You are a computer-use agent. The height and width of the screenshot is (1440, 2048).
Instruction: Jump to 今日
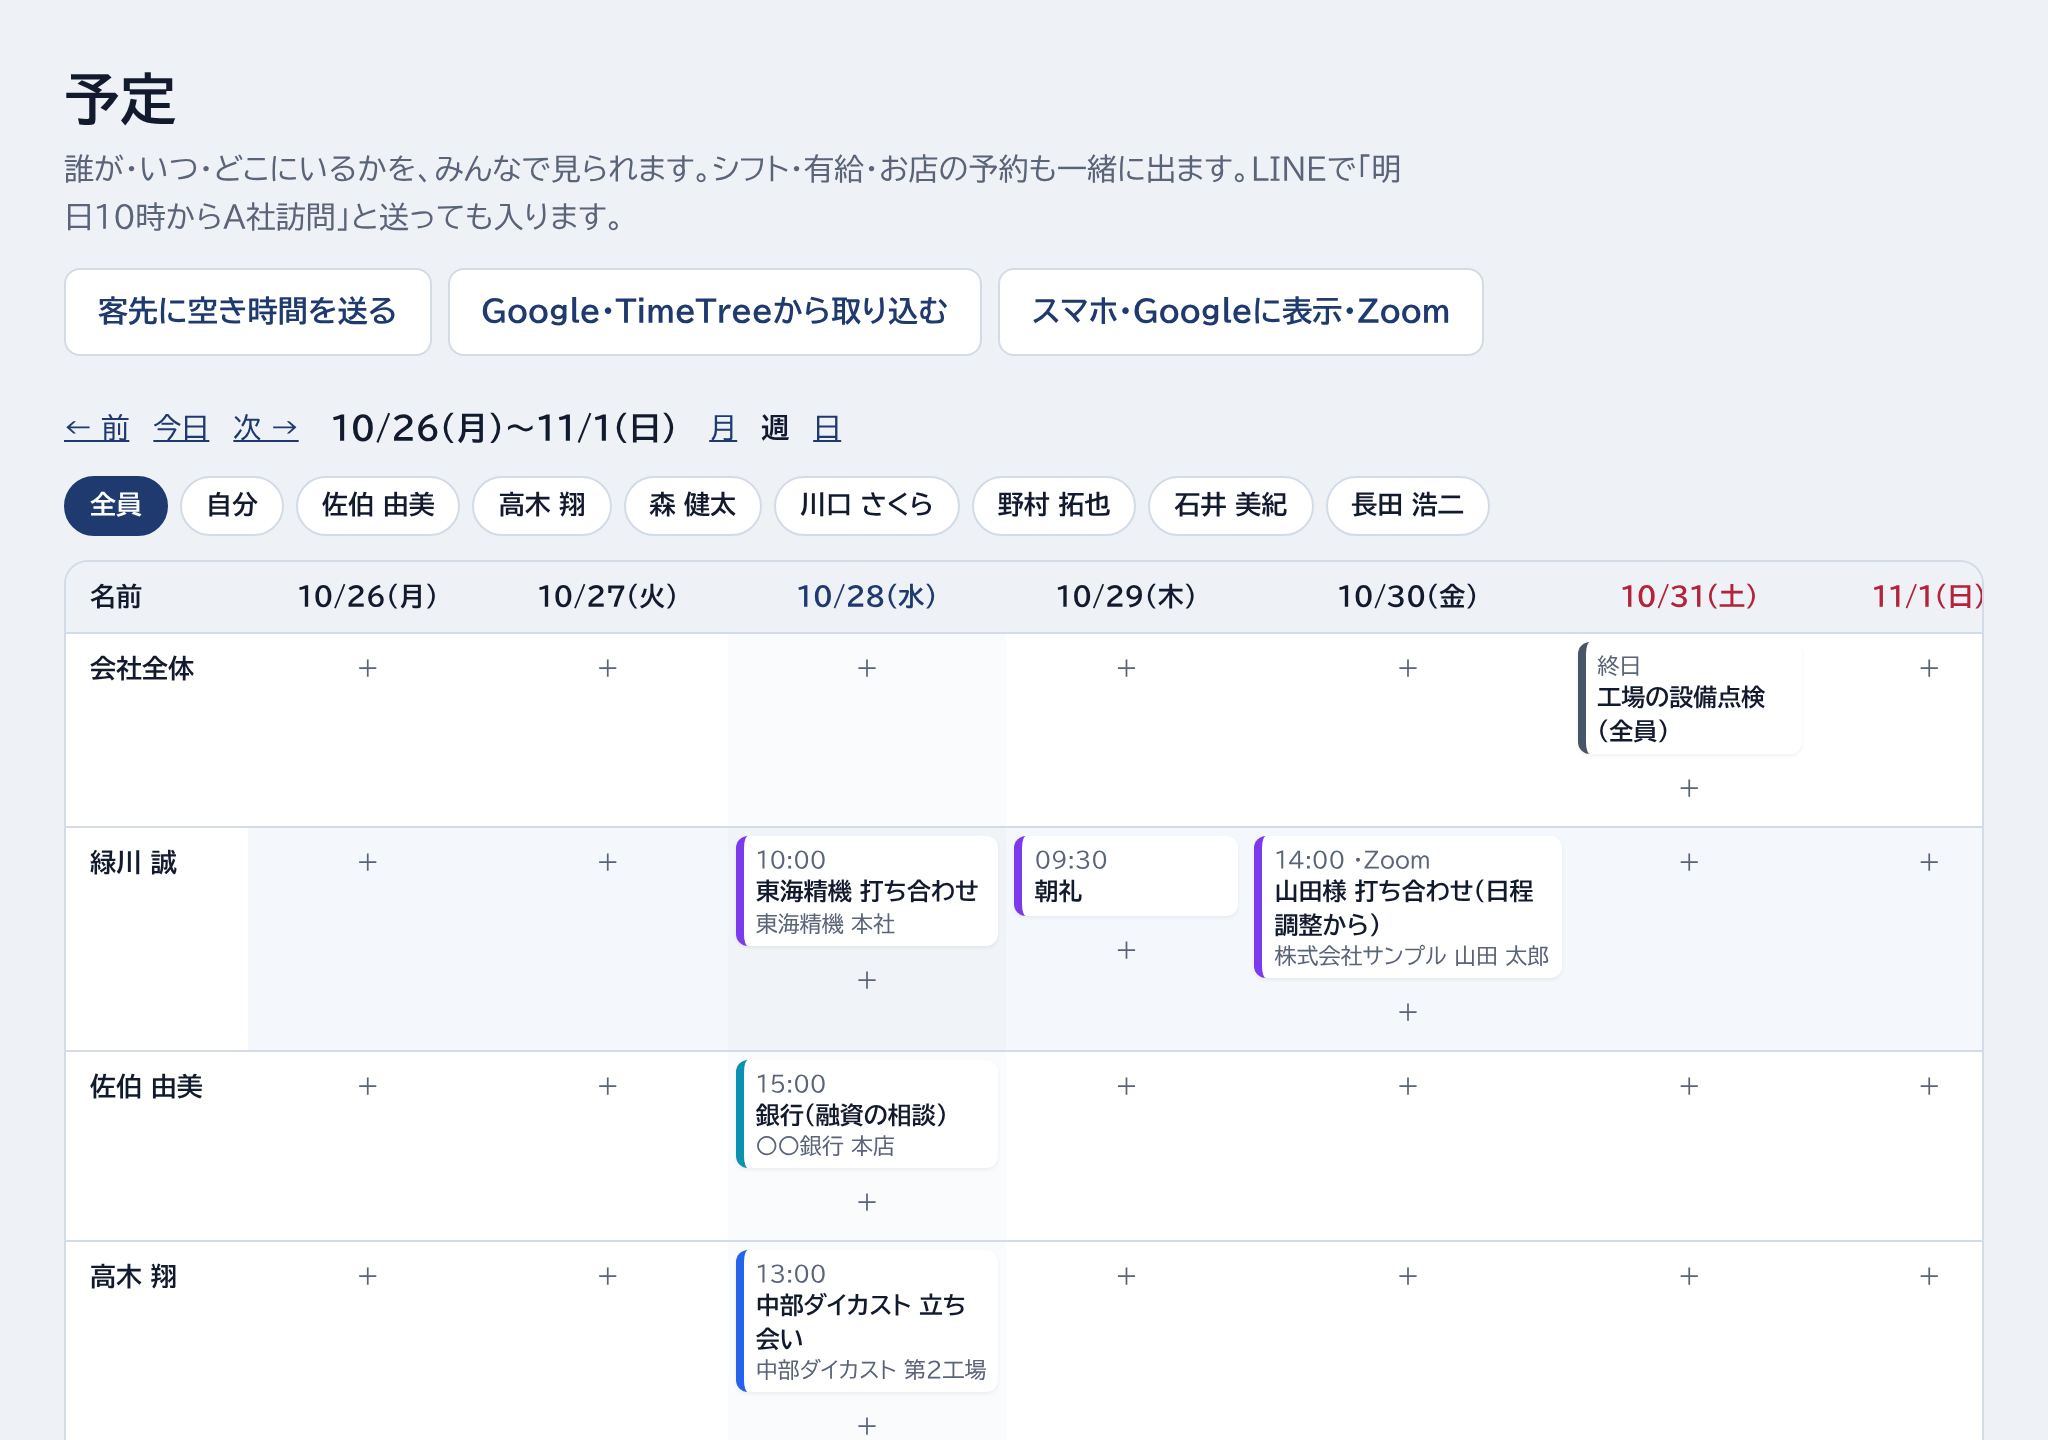(181, 428)
